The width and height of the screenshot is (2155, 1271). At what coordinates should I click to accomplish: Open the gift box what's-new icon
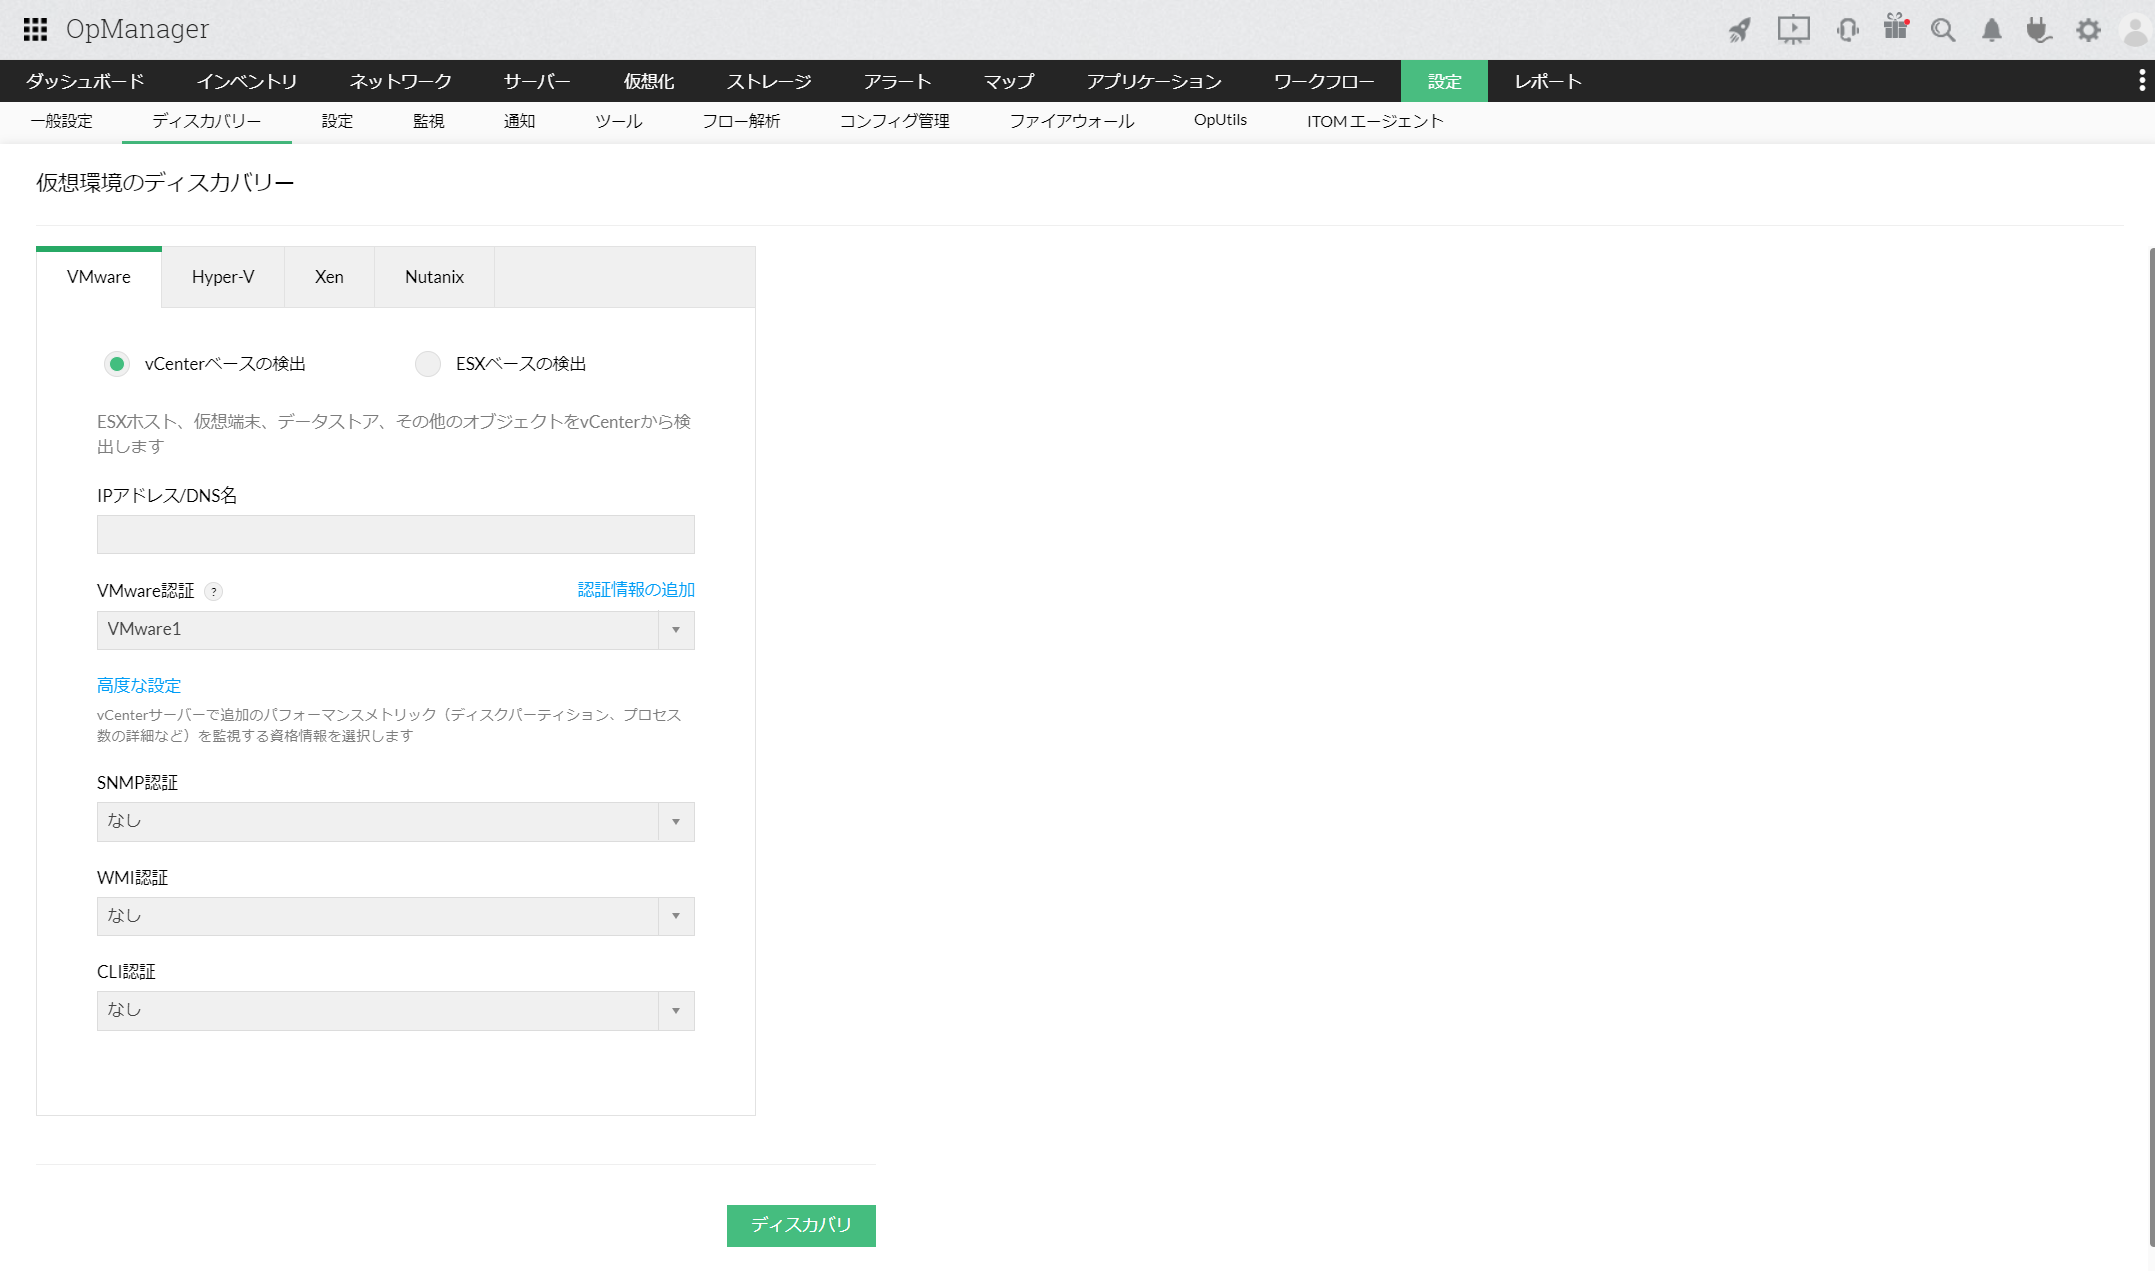(1895, 28)
